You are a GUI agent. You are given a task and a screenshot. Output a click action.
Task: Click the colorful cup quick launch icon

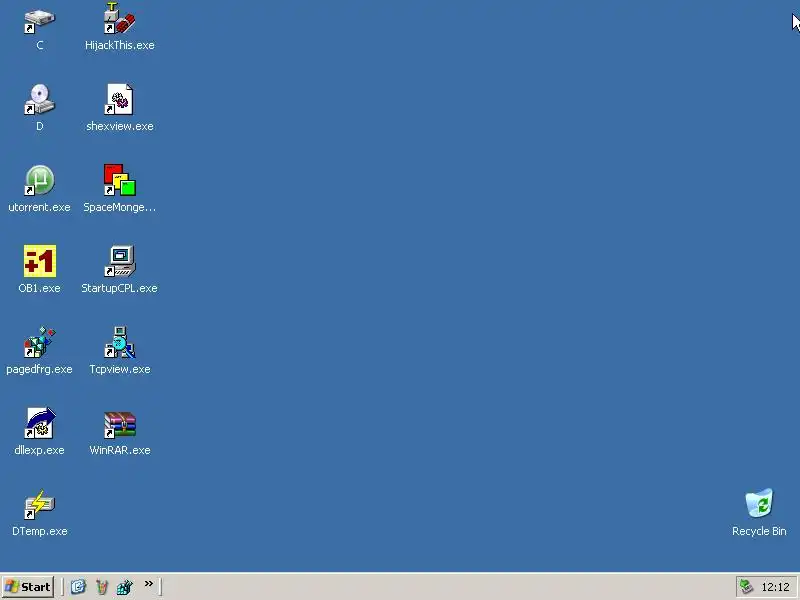[102, 587]
